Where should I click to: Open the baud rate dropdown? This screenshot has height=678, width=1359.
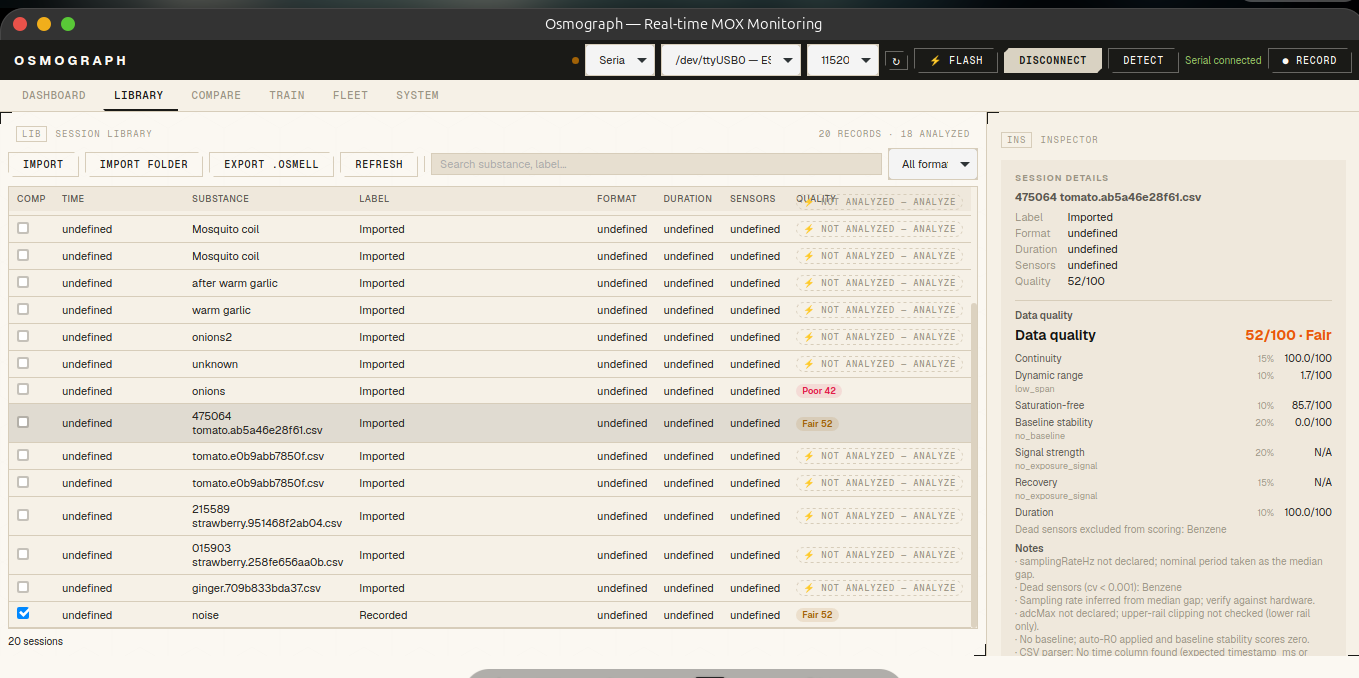tap(843, 60)
